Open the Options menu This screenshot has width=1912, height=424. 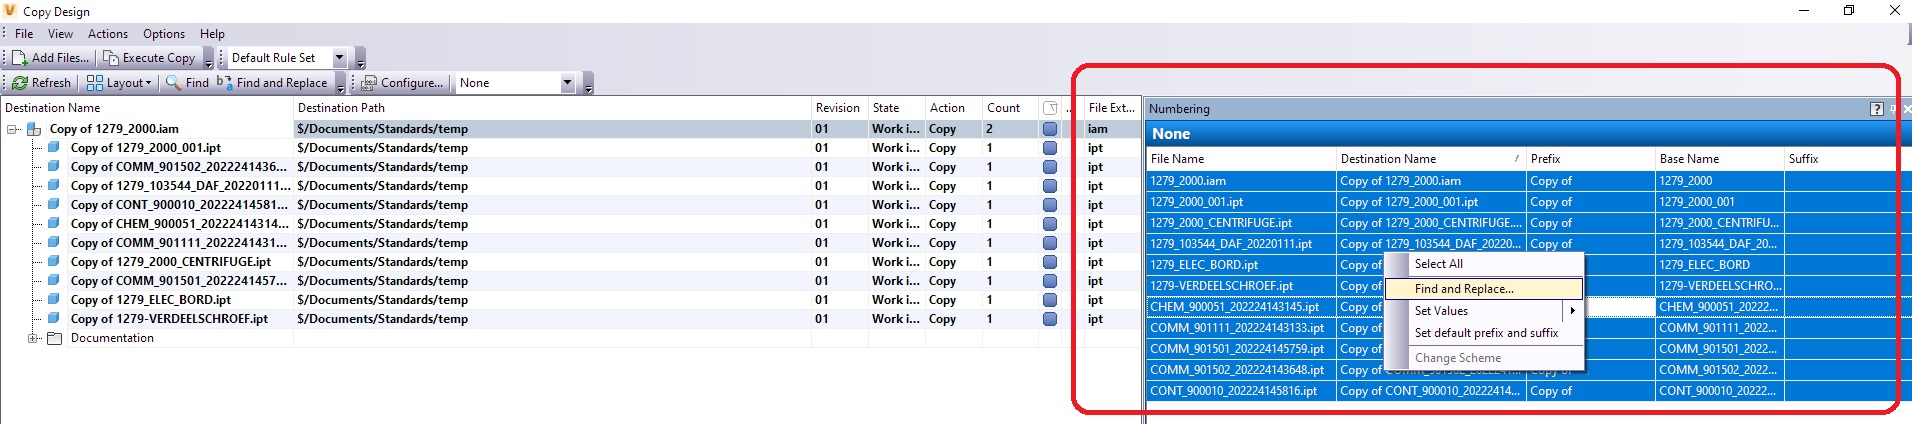[164, 34]
